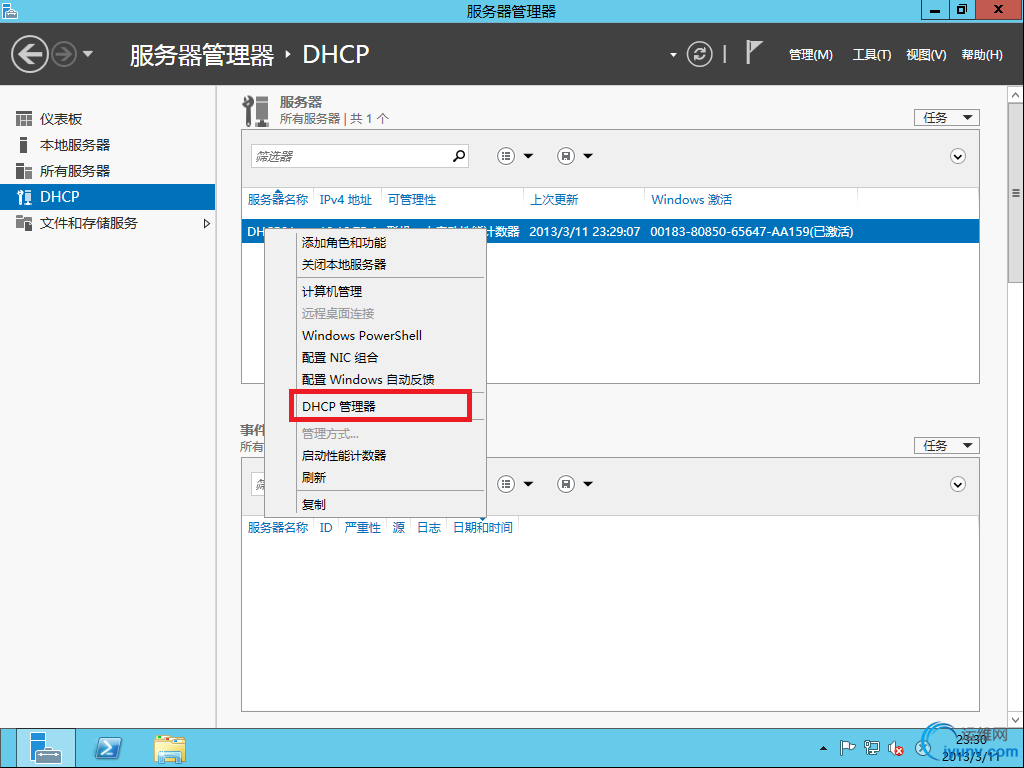
Task: Click 2013/3/11 23:29:07 cell in server row
Action: point(584,232)
